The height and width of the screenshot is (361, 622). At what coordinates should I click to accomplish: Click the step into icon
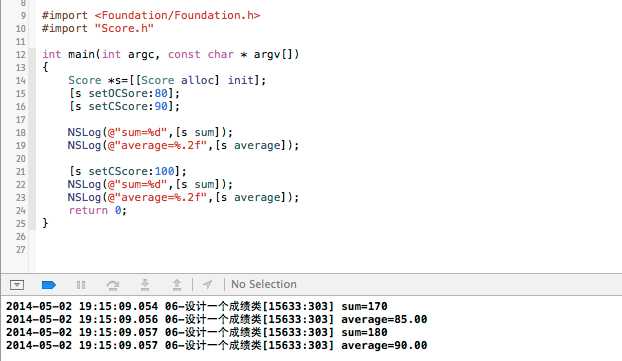[145, 284]
